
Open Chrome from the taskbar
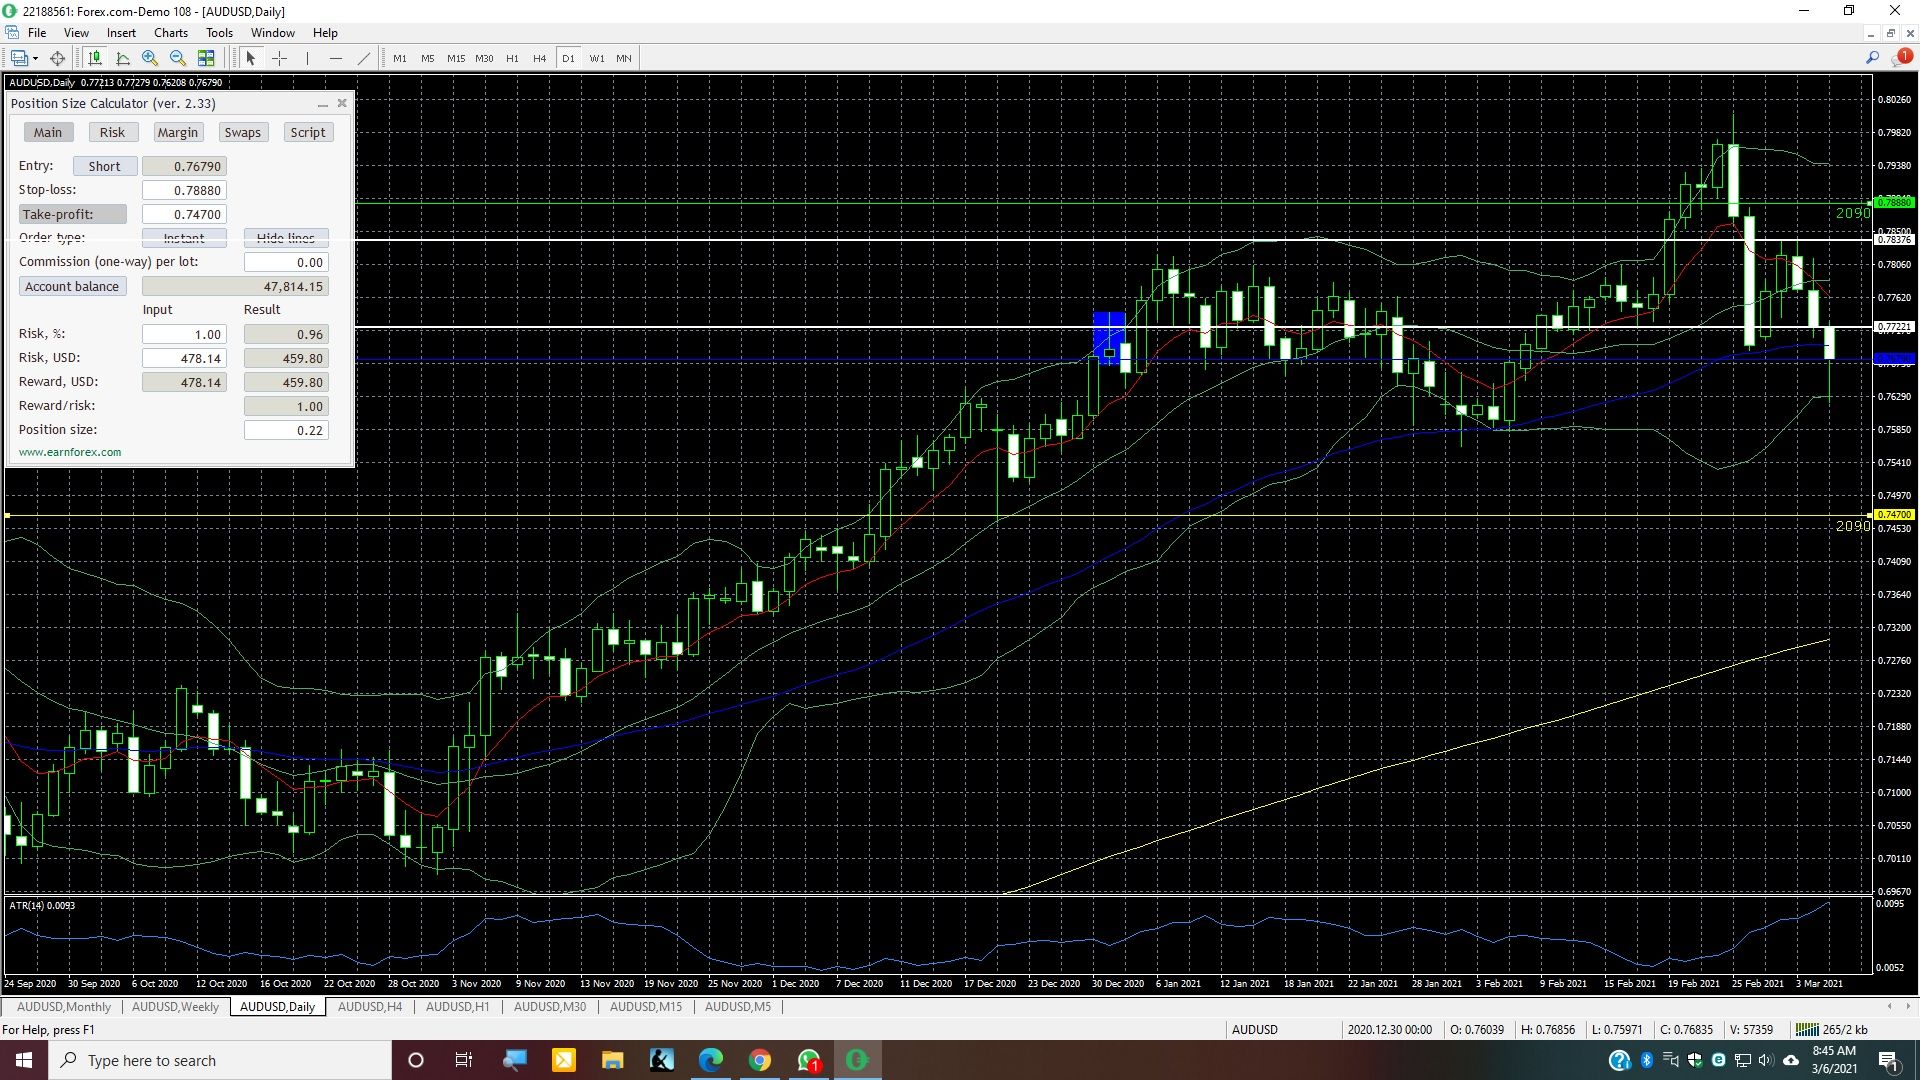[x=760, y=1060]
